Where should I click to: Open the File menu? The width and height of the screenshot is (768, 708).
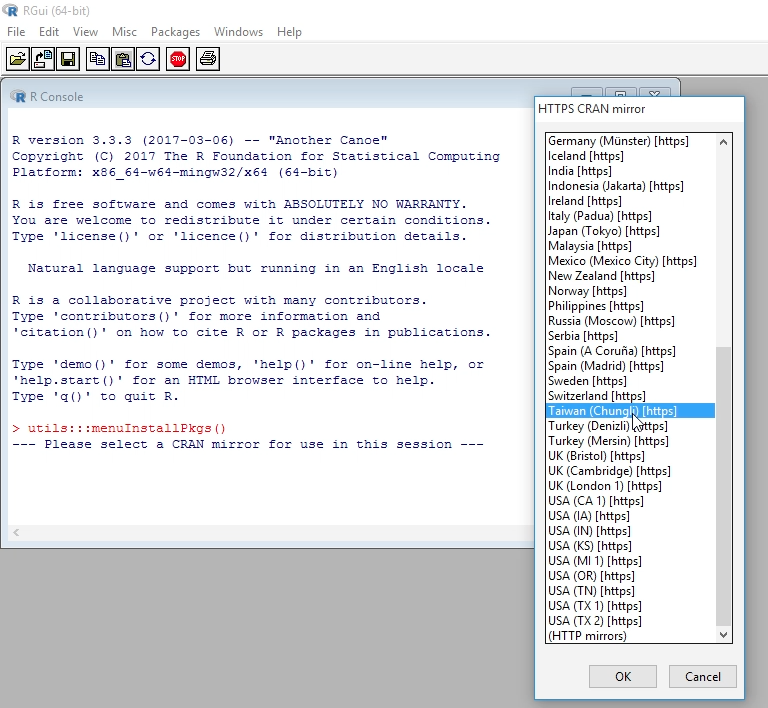tap(16, 32)
